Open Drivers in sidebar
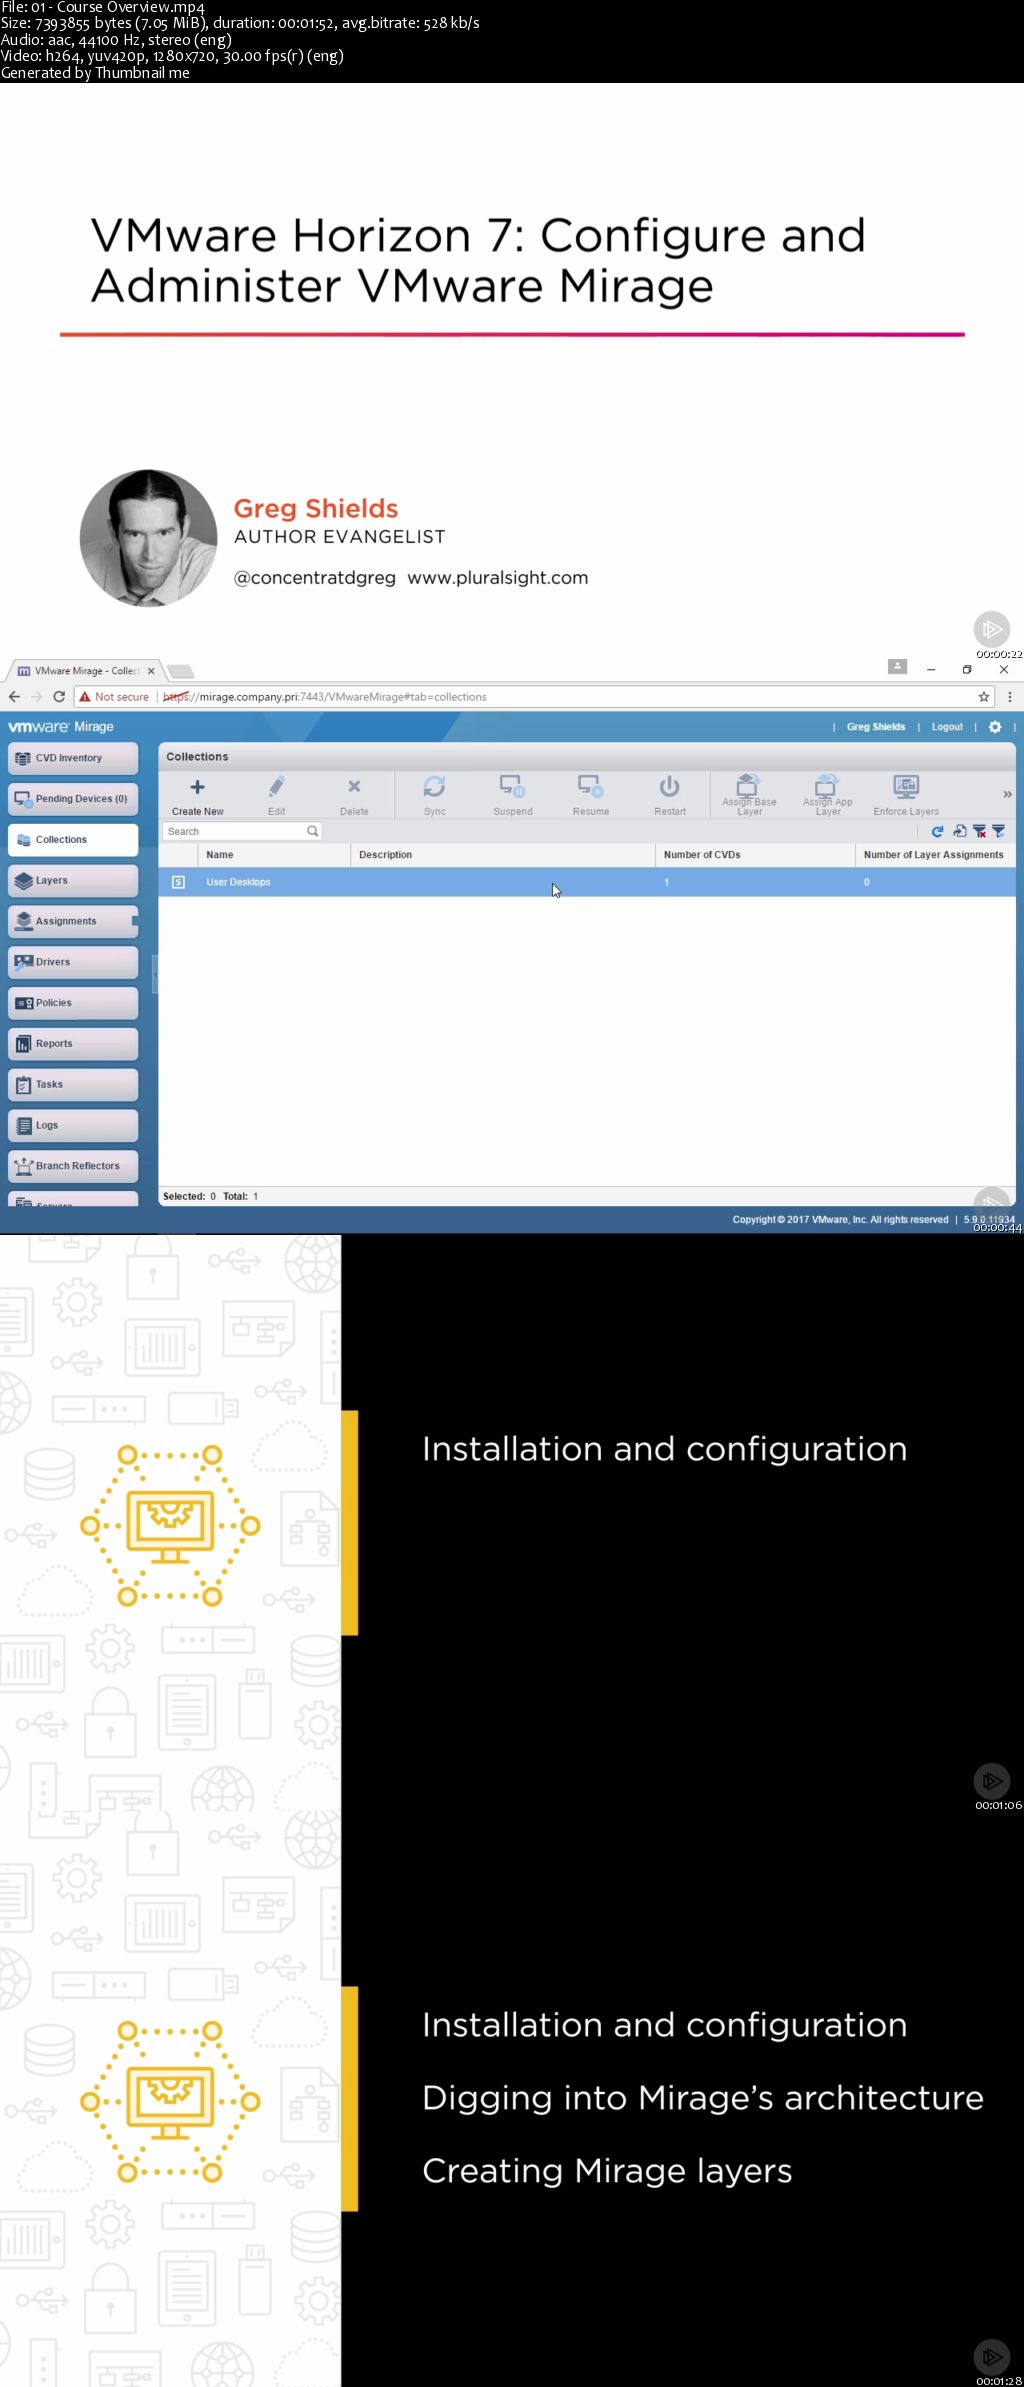Image resolution: width=1024 pixels, height=2387 pixels. click(x=73, y=962)
